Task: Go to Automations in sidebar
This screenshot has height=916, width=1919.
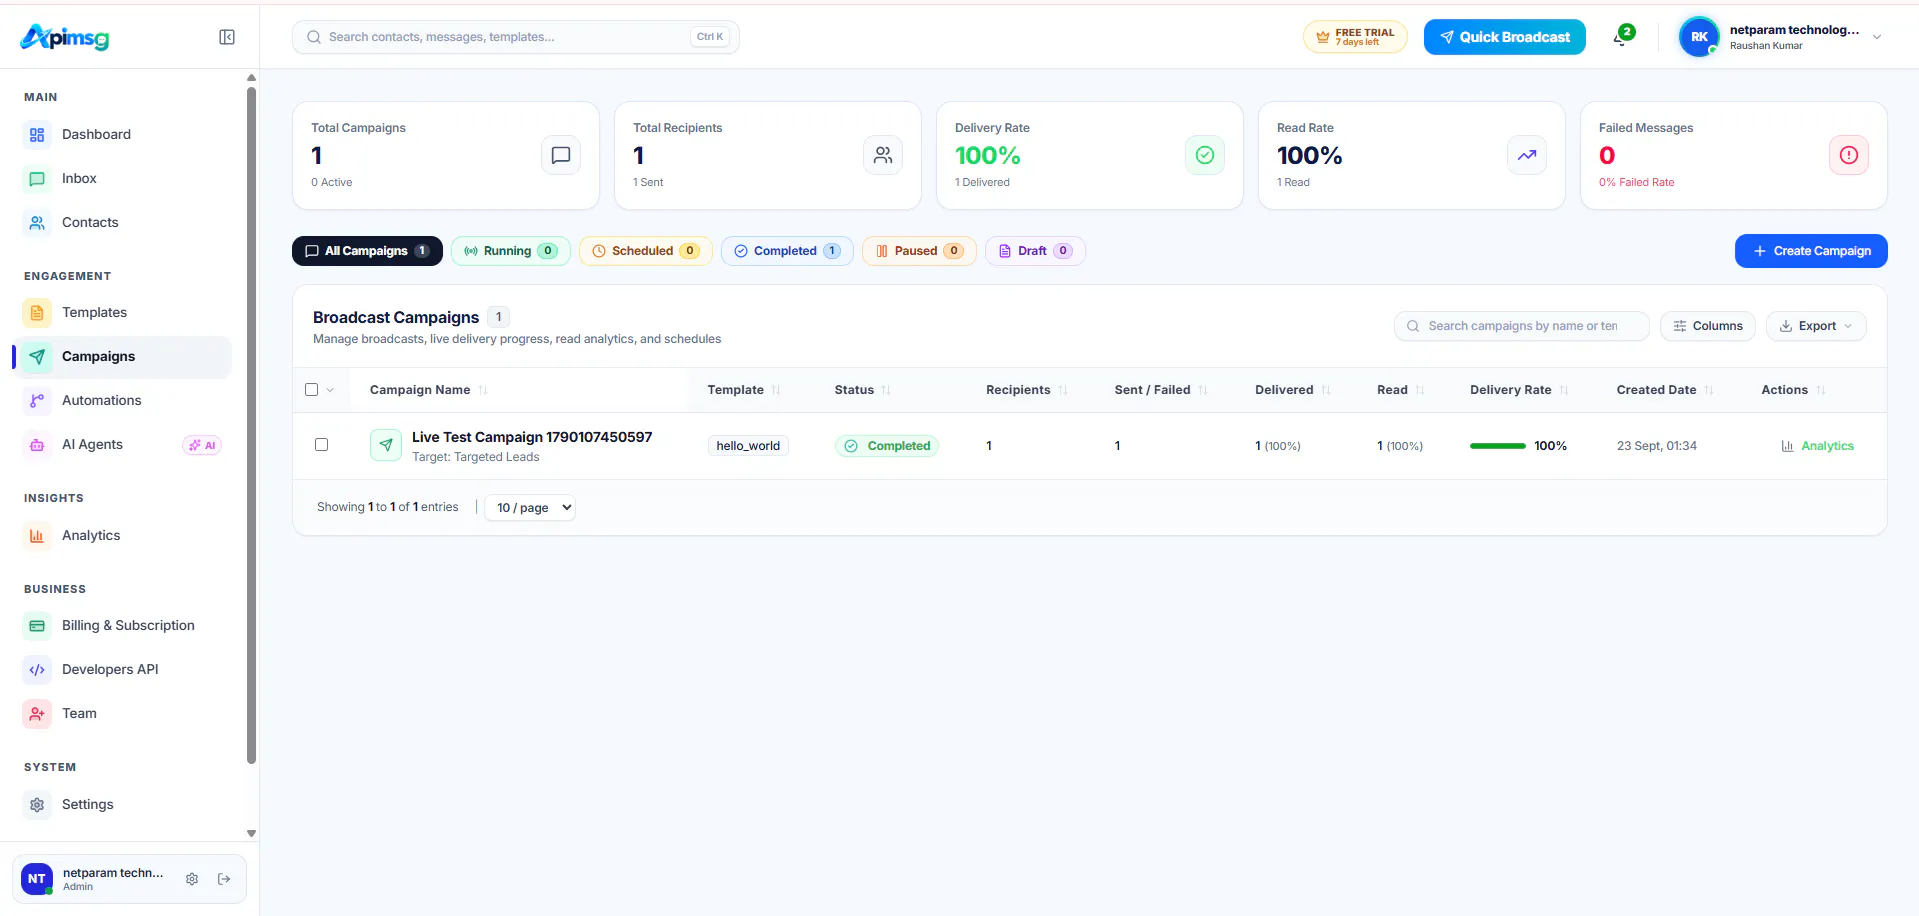Action: point(122,401)
